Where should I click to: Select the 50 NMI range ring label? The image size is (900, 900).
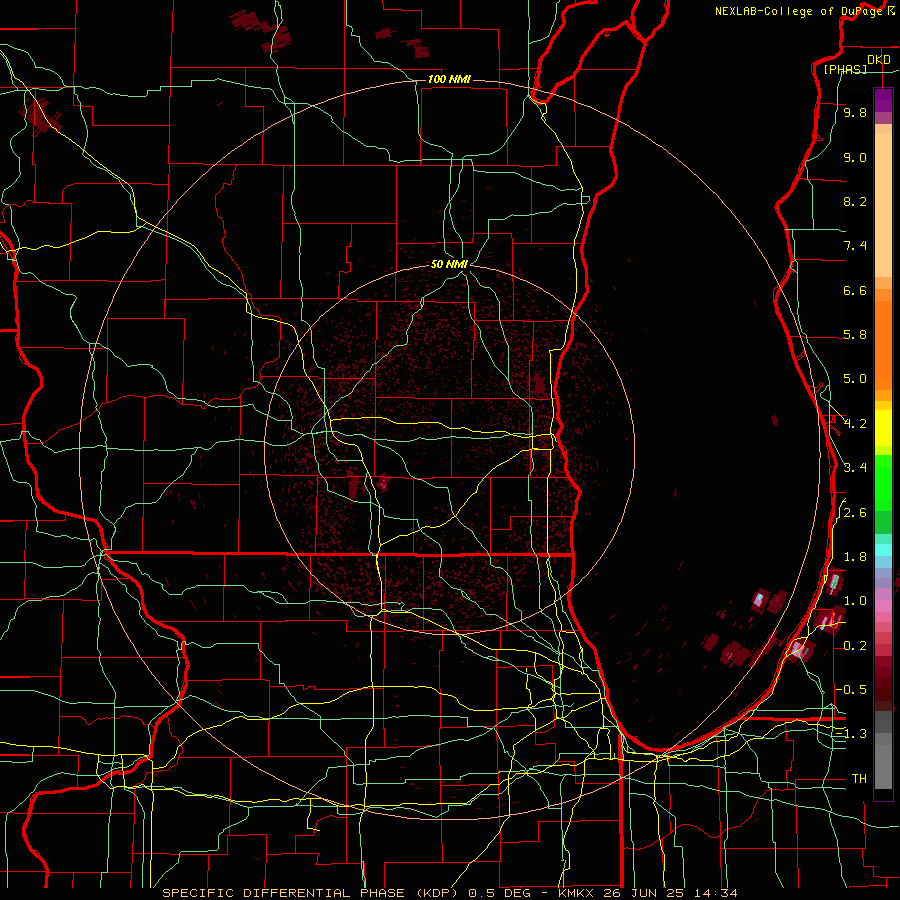(449, 265)
